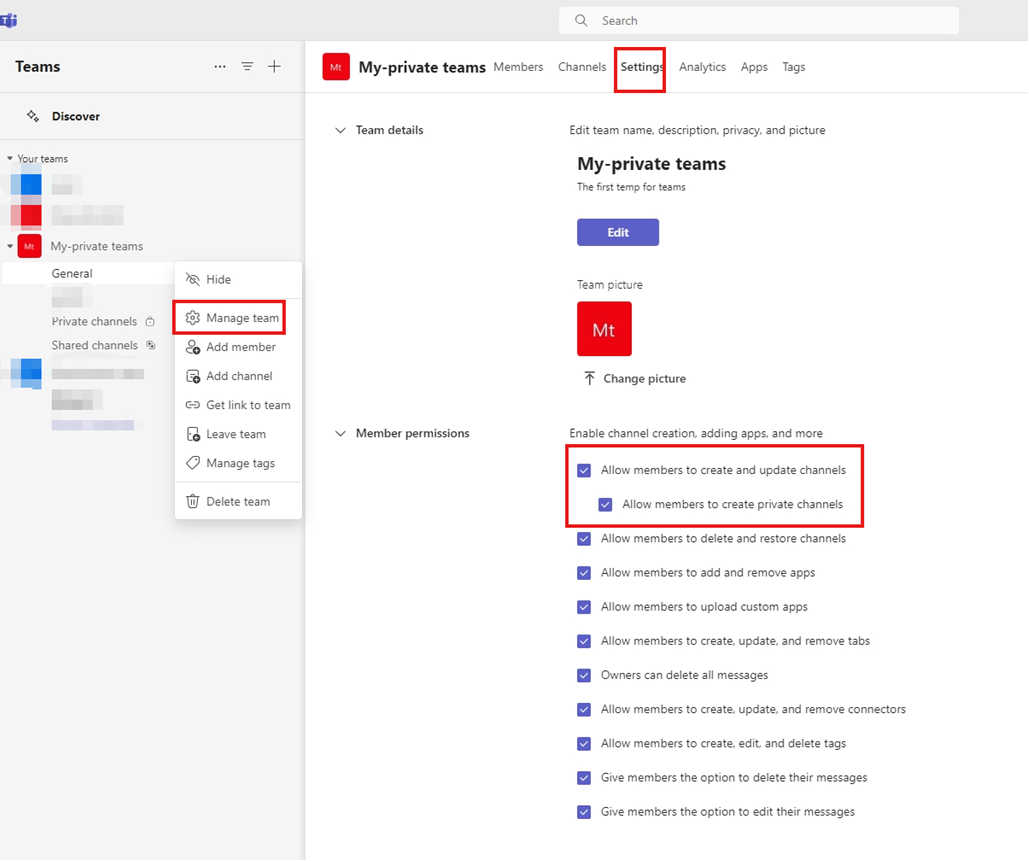Select the General channel
Image resolution: width=1029 pixels, height=861 pixels.
point(88,274)
